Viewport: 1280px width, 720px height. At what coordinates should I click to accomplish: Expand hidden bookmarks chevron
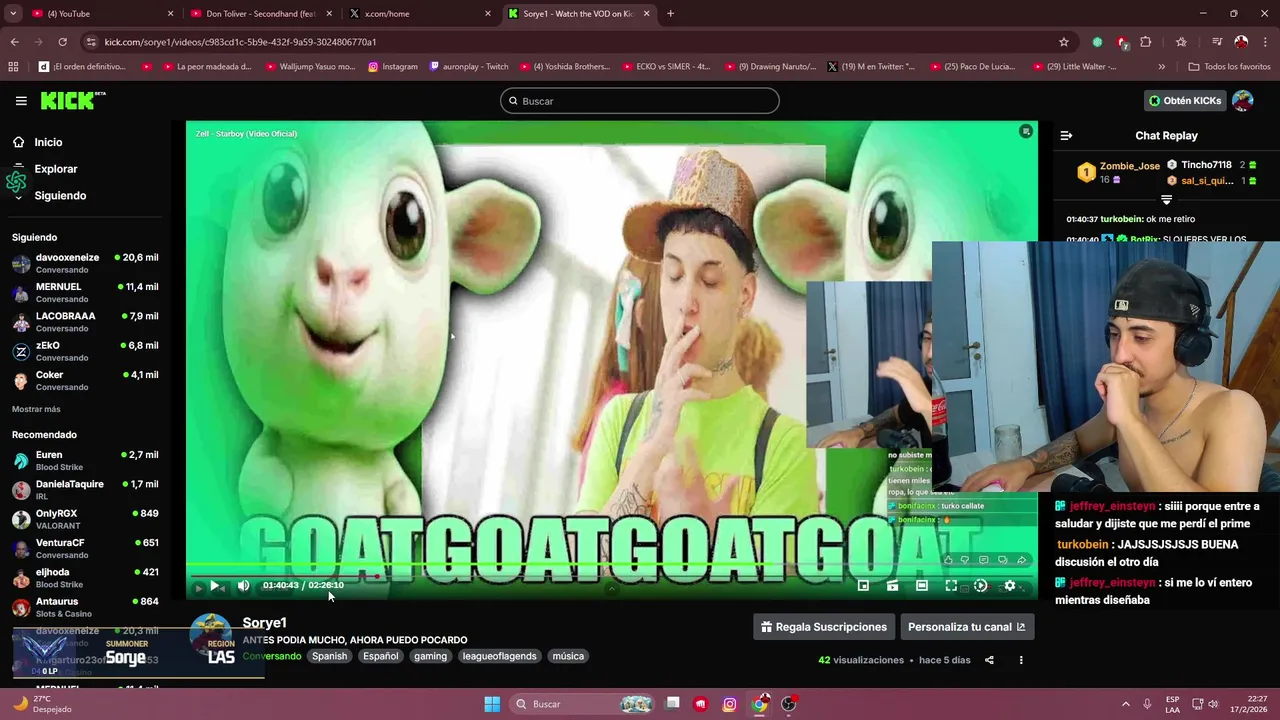(1161, 67)
